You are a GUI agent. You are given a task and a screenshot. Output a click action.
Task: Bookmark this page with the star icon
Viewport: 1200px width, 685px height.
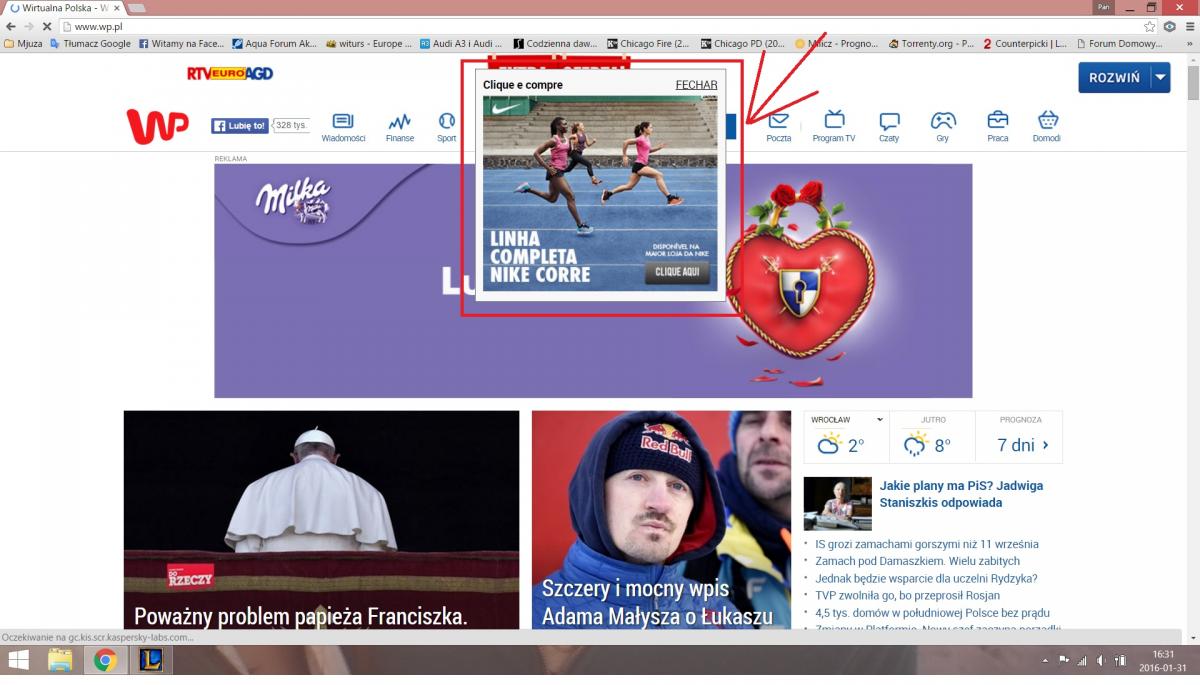(1151, 27)
